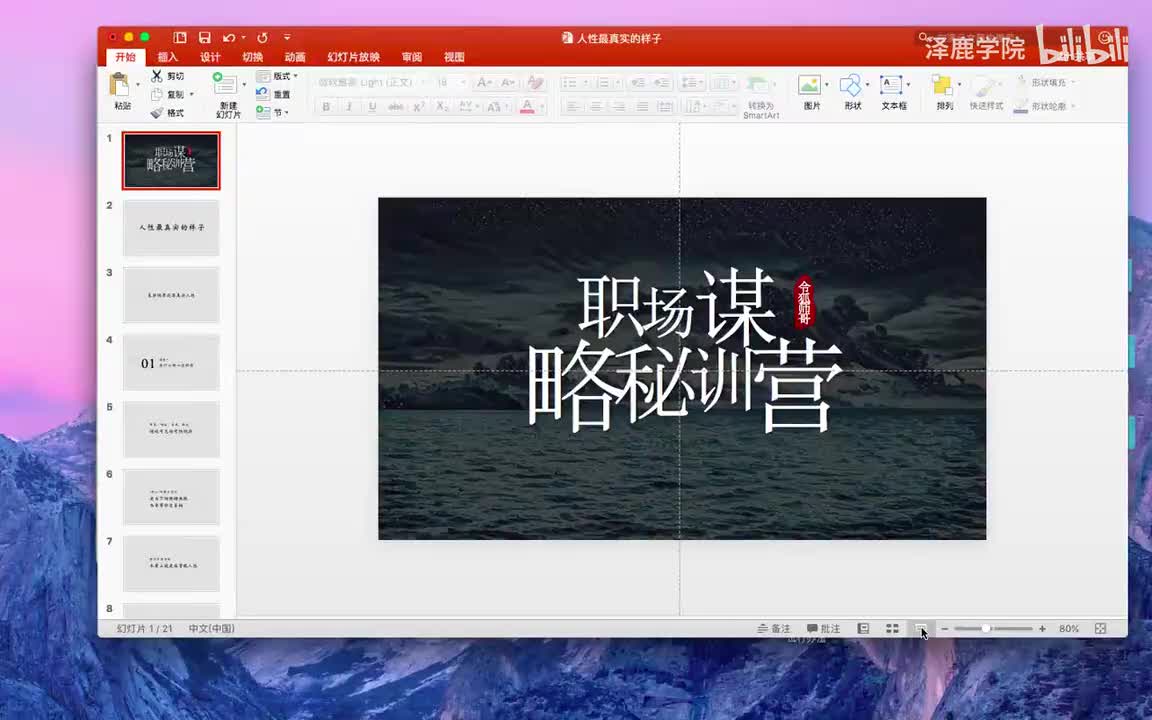
Task: Open the Animations (动画) tab
Action: tap(295, 57)
